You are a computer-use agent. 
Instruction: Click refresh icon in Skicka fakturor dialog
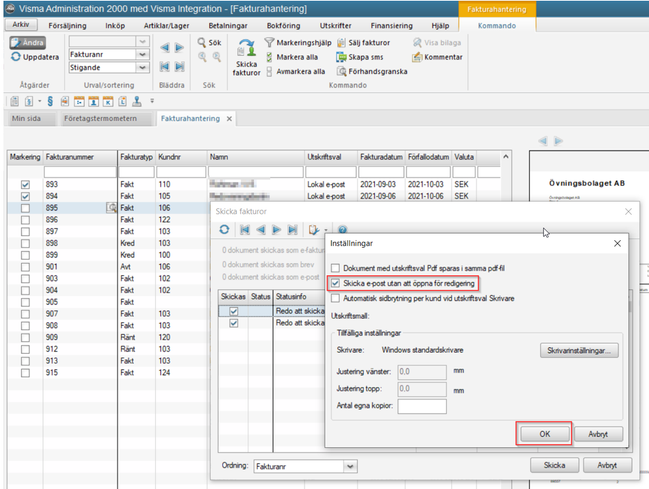tap(224, 229)
